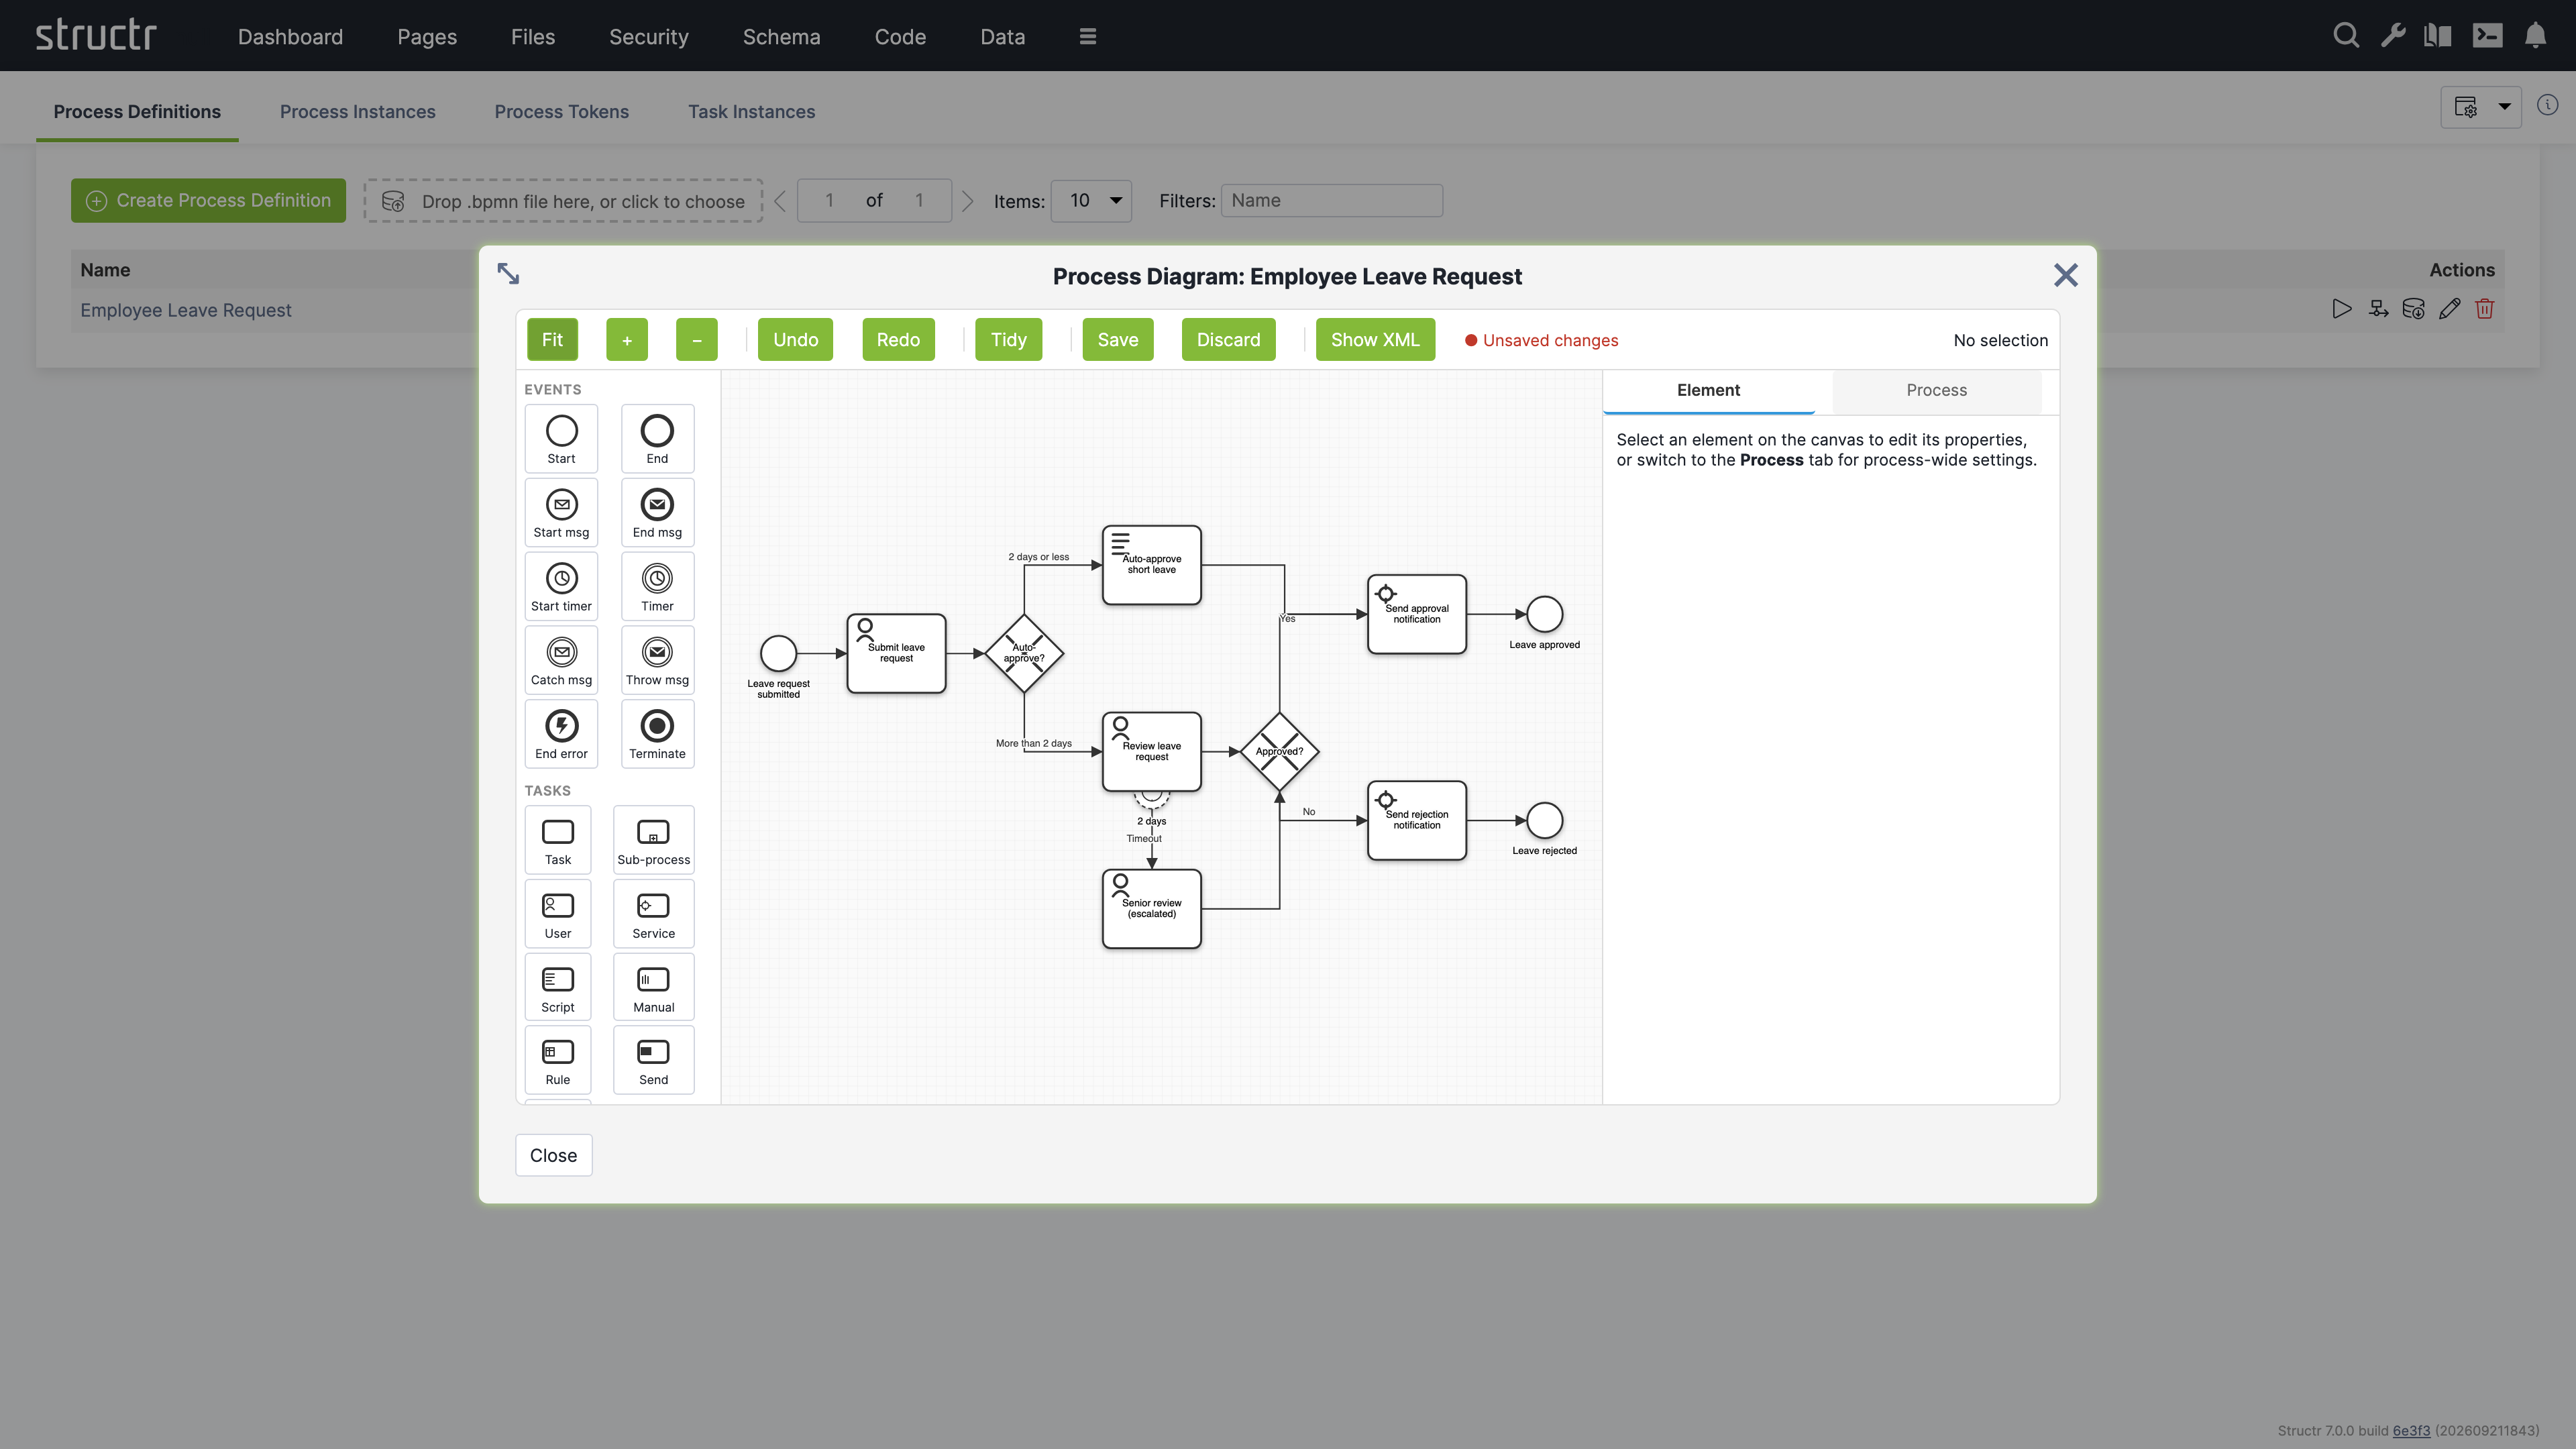Select the Start msg event
The width and height of the screenshot is (2576, 1449).
click(x=561, y=513)
